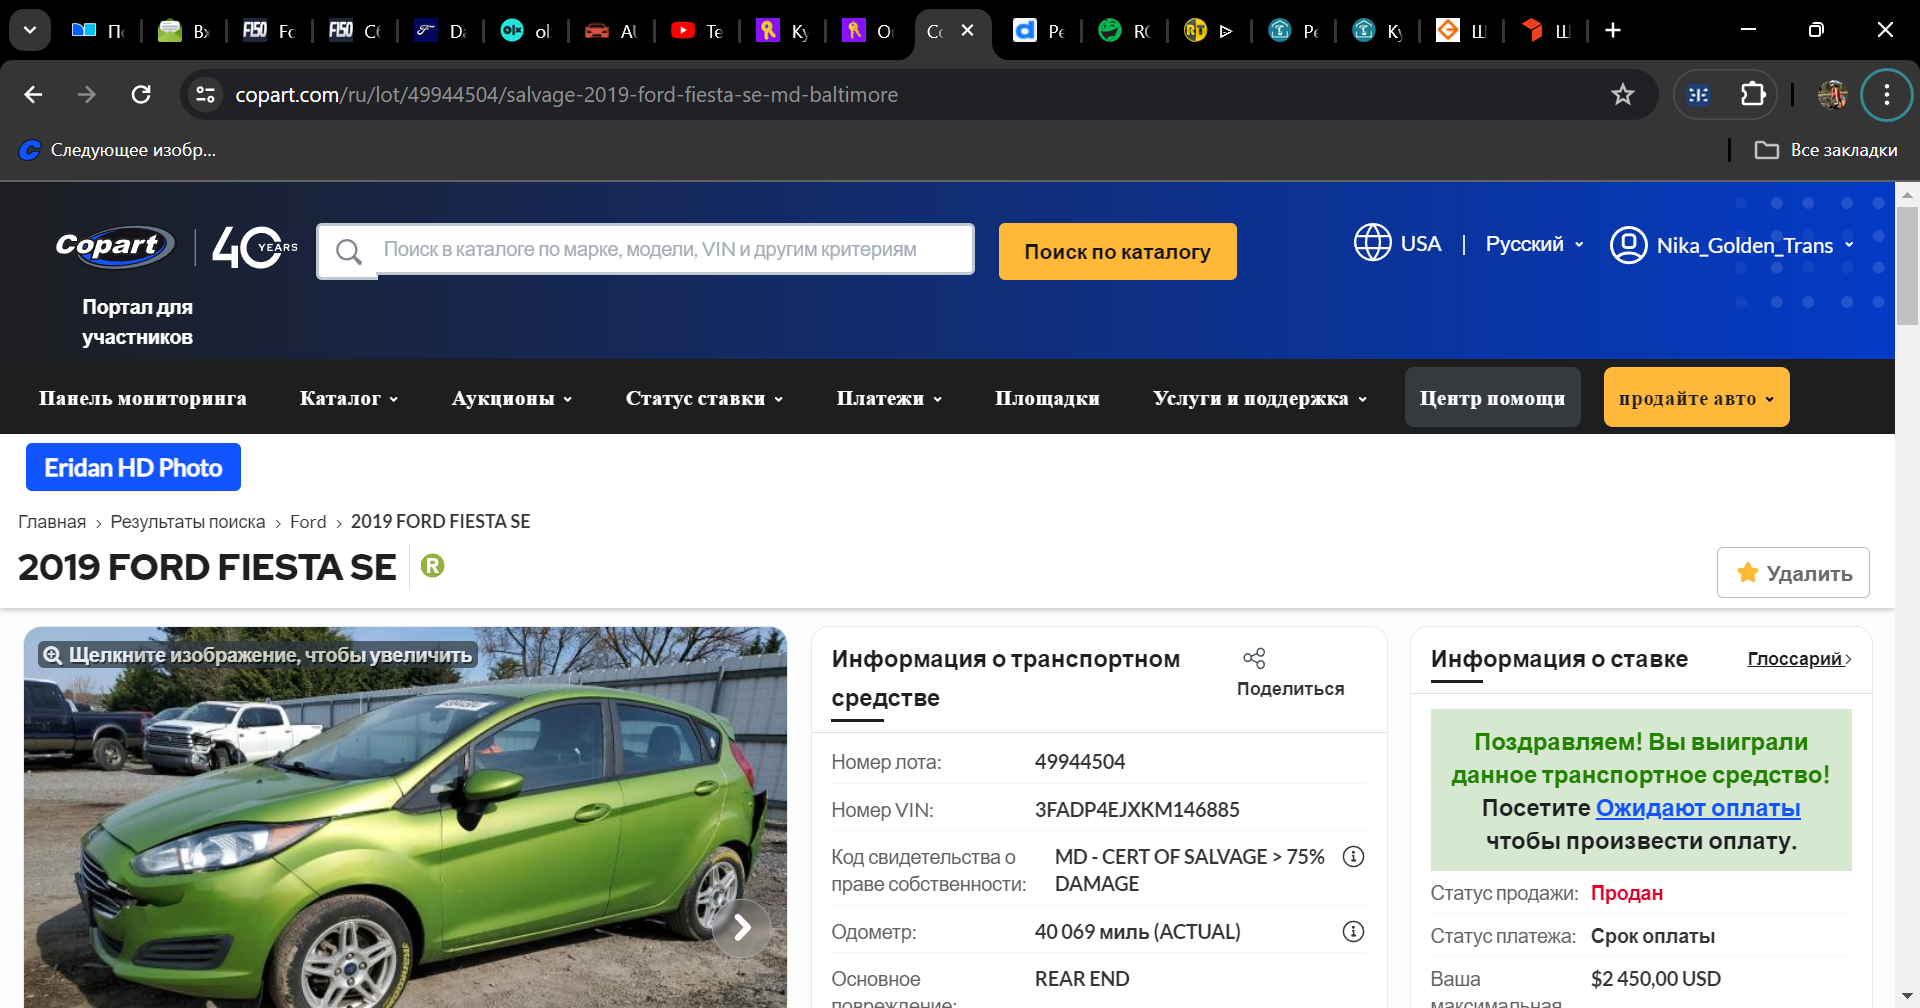
Task: Click the Eridan HD Photo button
Action: [133, 467]
